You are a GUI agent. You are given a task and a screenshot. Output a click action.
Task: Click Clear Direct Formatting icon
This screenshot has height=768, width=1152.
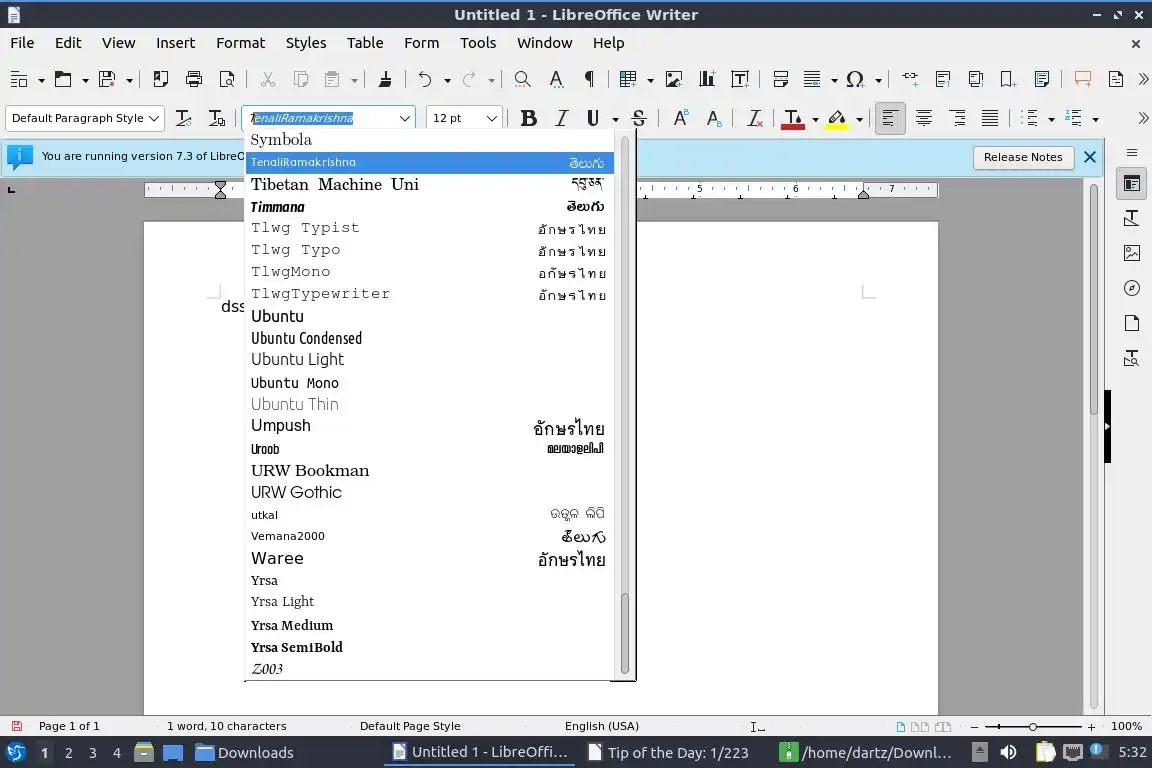coord(755,118)
